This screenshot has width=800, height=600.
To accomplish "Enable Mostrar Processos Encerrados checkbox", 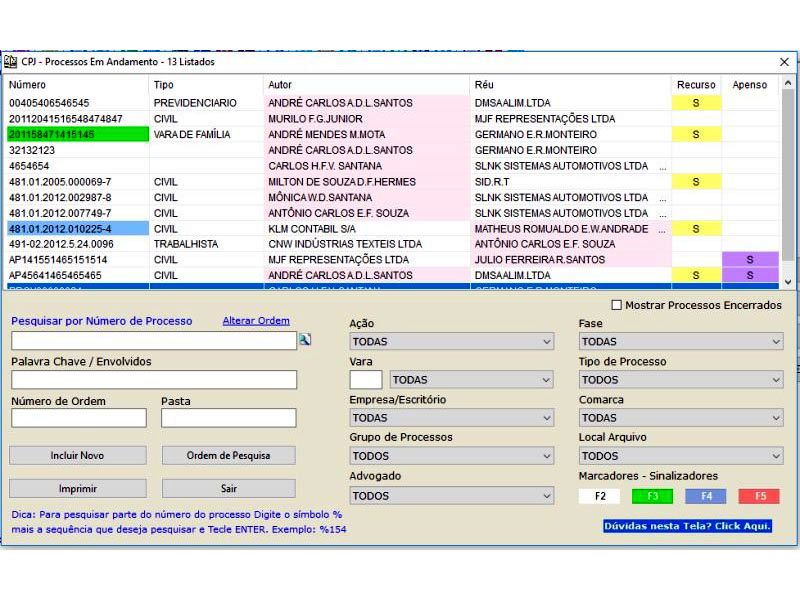I will [x=616, y=305].
